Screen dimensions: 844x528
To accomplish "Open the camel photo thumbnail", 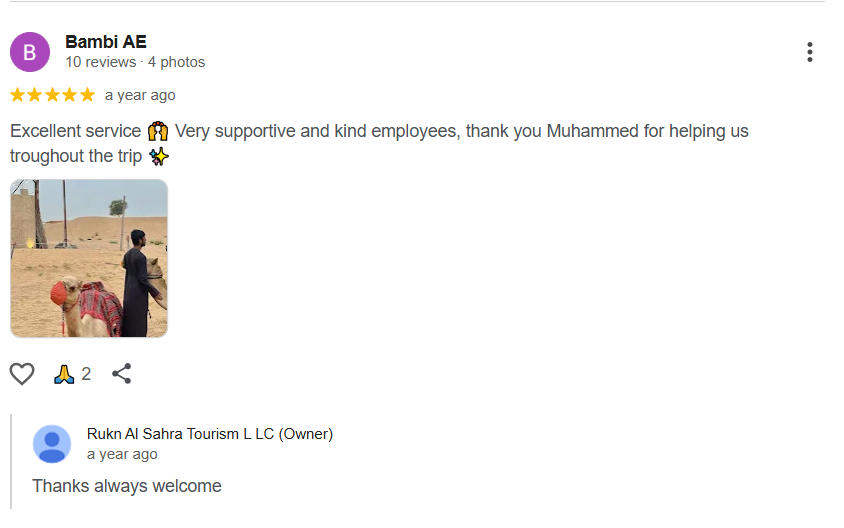I will (x=89, y=258).
